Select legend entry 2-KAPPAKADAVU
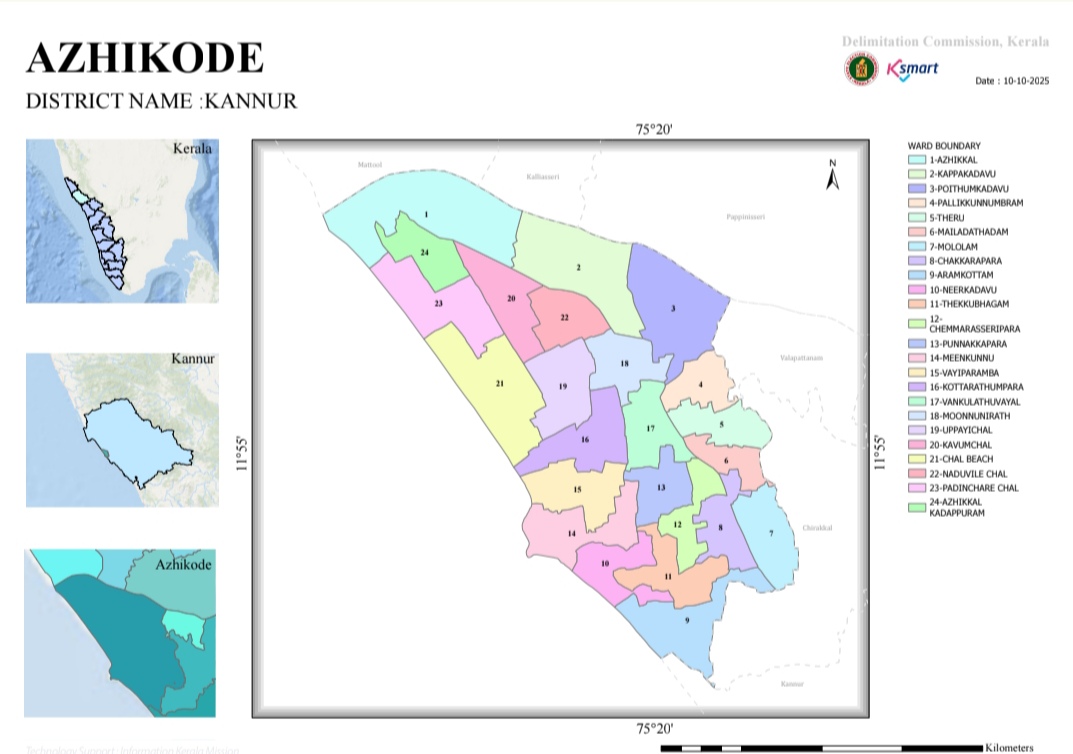The width and height of the screenshot is (1073, 754). pyautogui.click(x=952, y=174)
